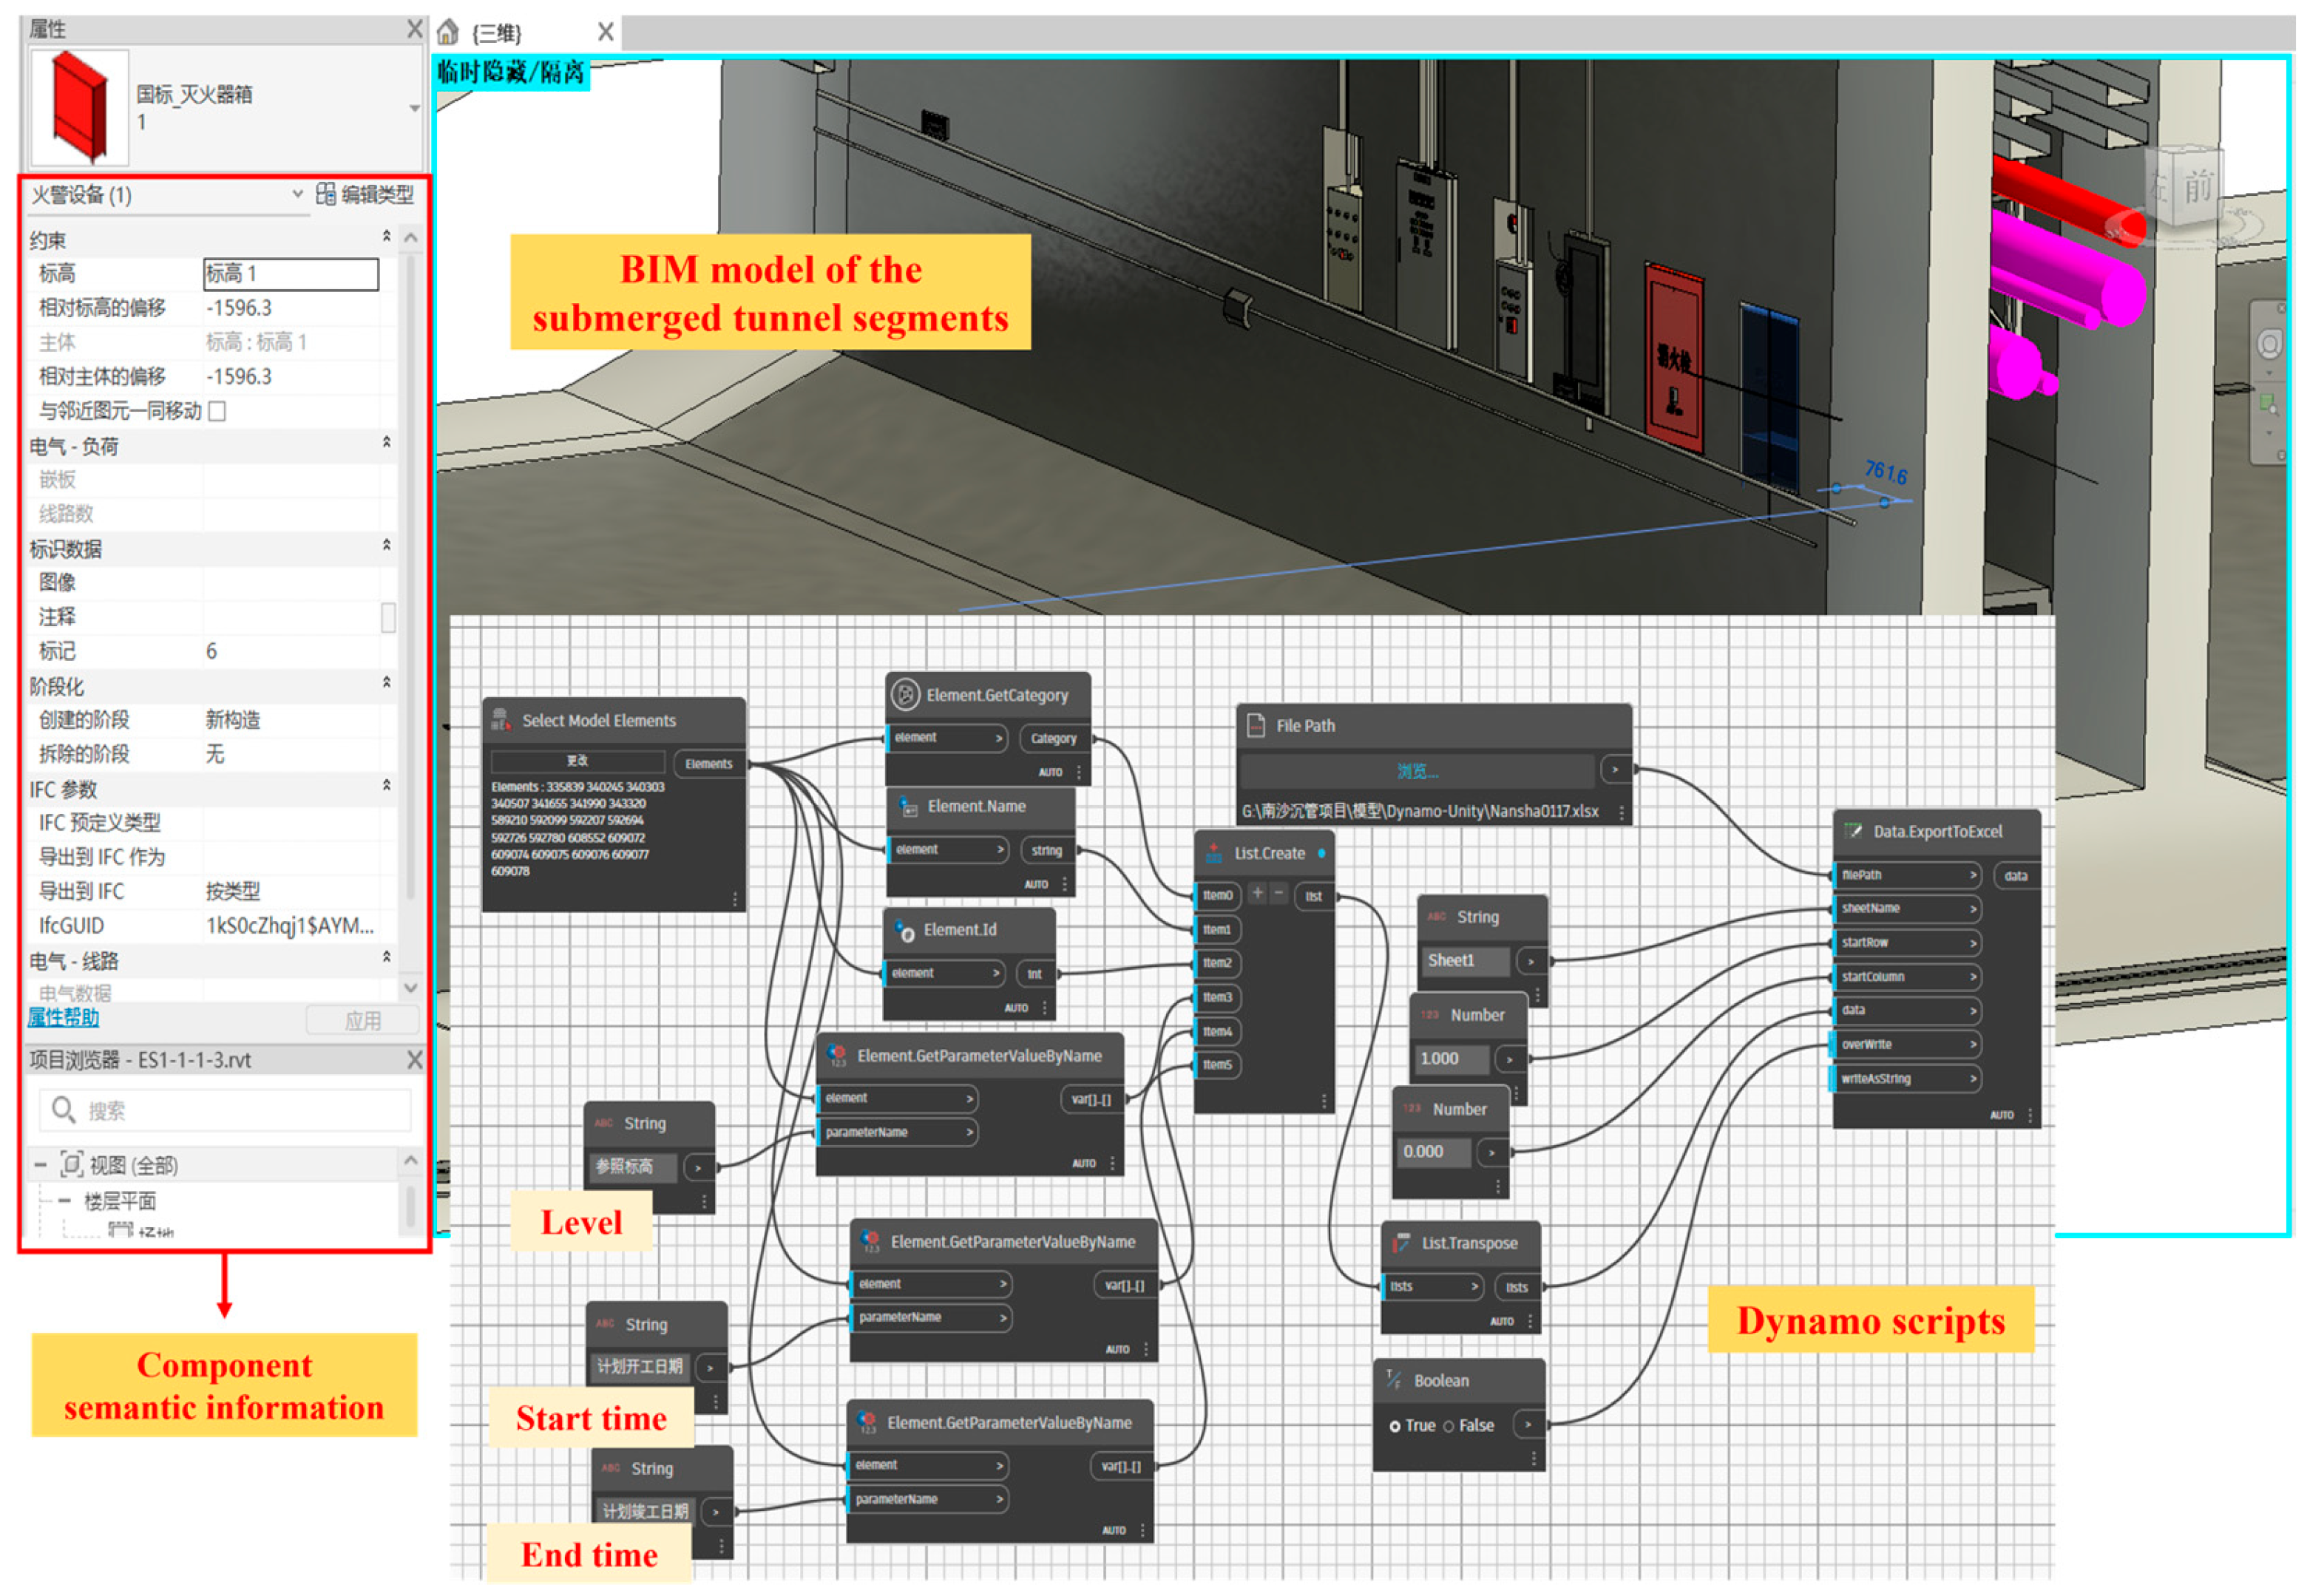Toggle the 与邻近图元一同移动 checkbox
The height and width of the screenshot is (1596, 2310).
(217, 411)
